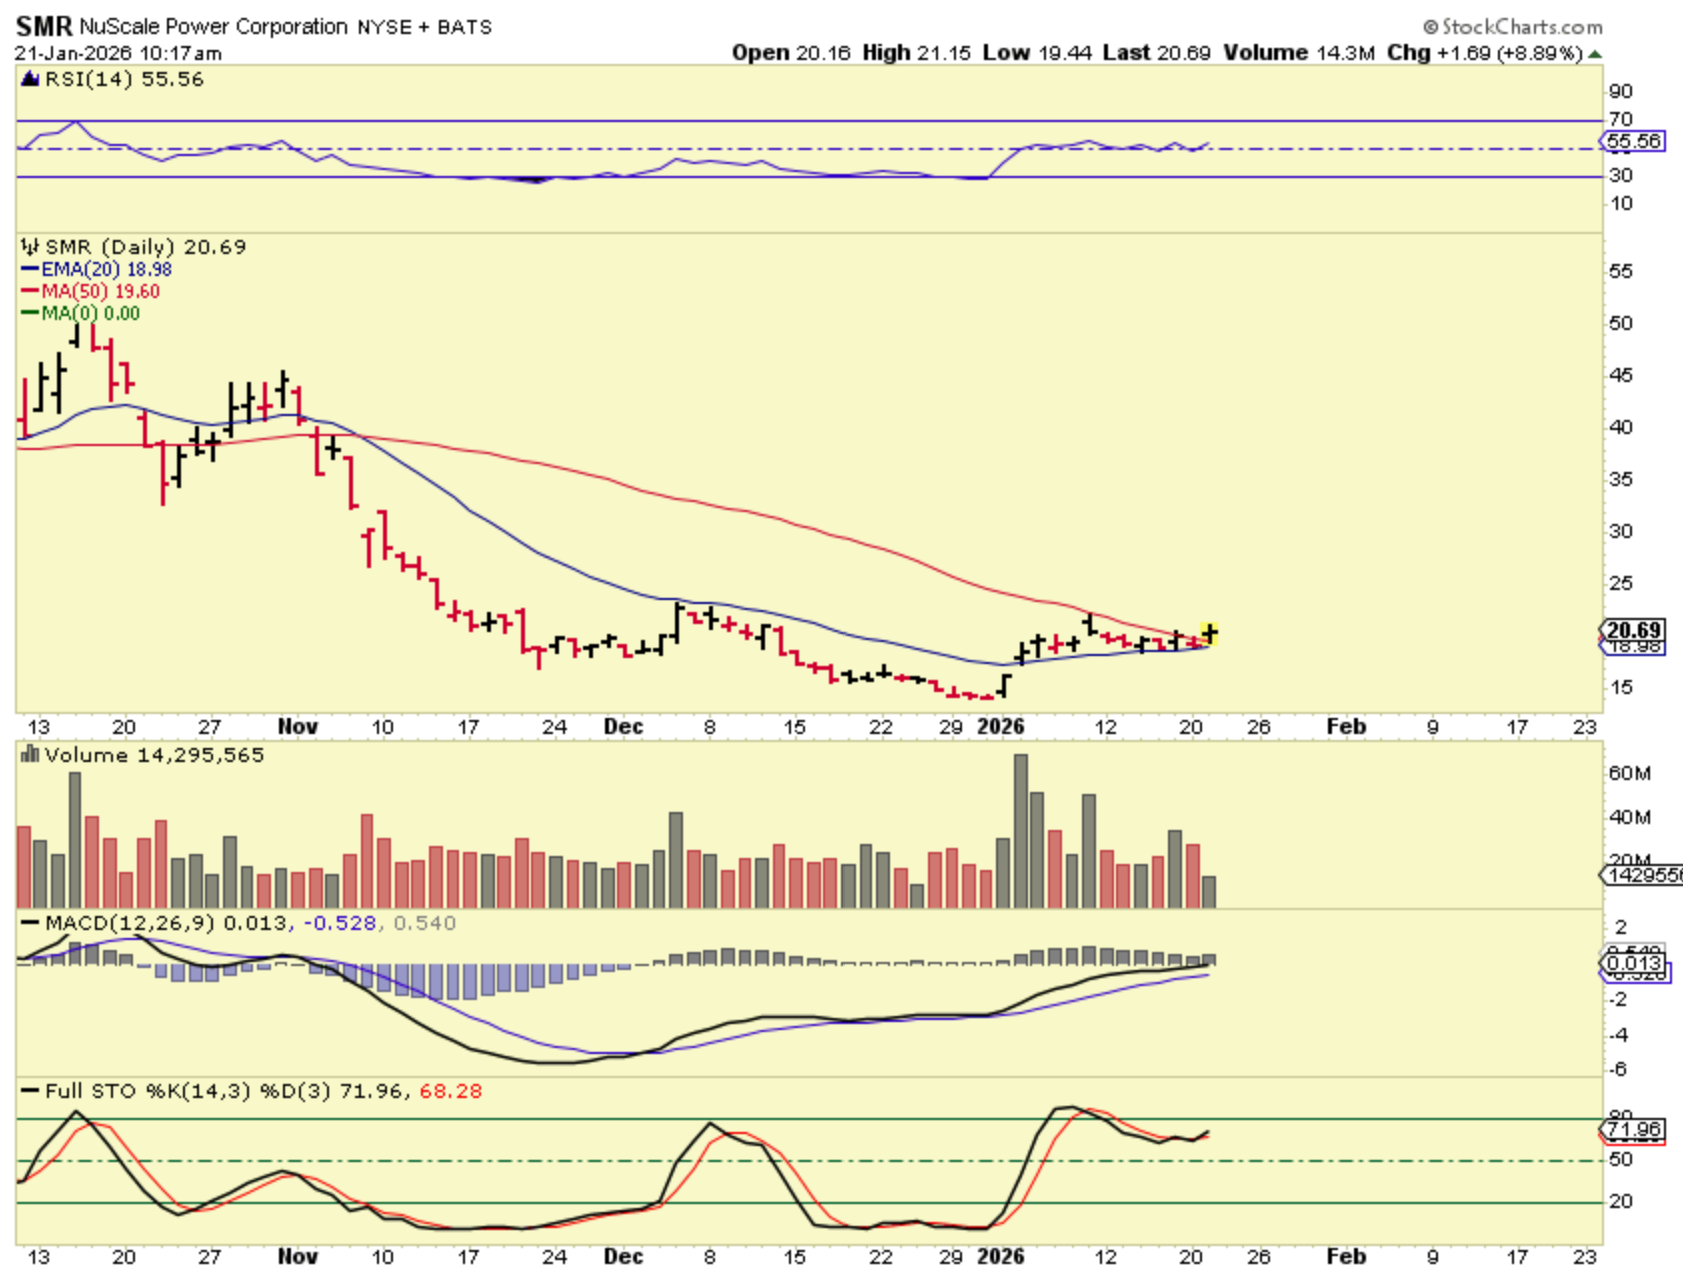Select the blue EMA(20) 18.98 legend entry

[96, 270]
